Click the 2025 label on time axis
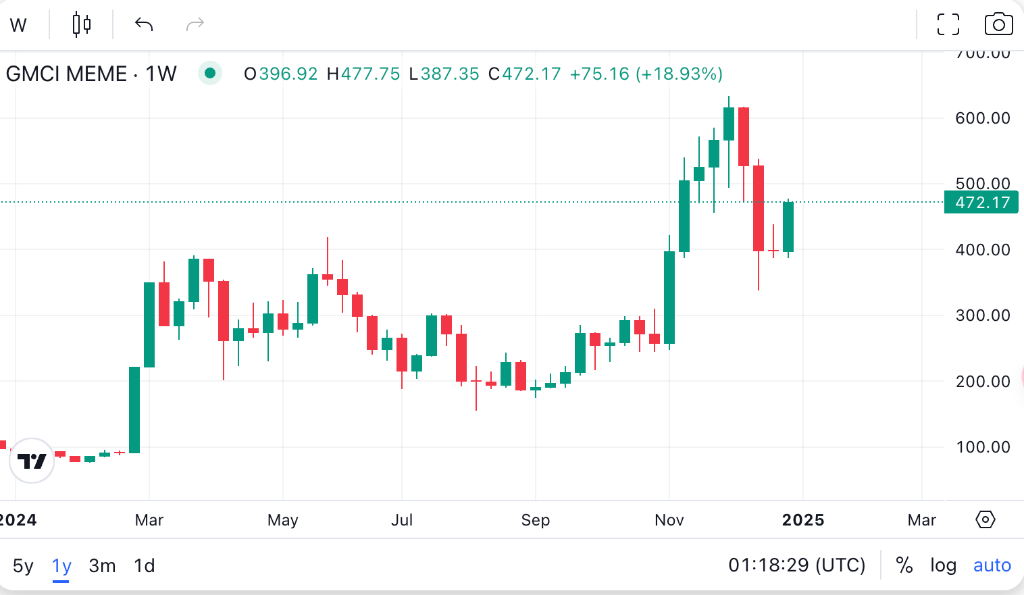Image resolution: width=1024 pixels, height=595 pixels. click(803, 520)
